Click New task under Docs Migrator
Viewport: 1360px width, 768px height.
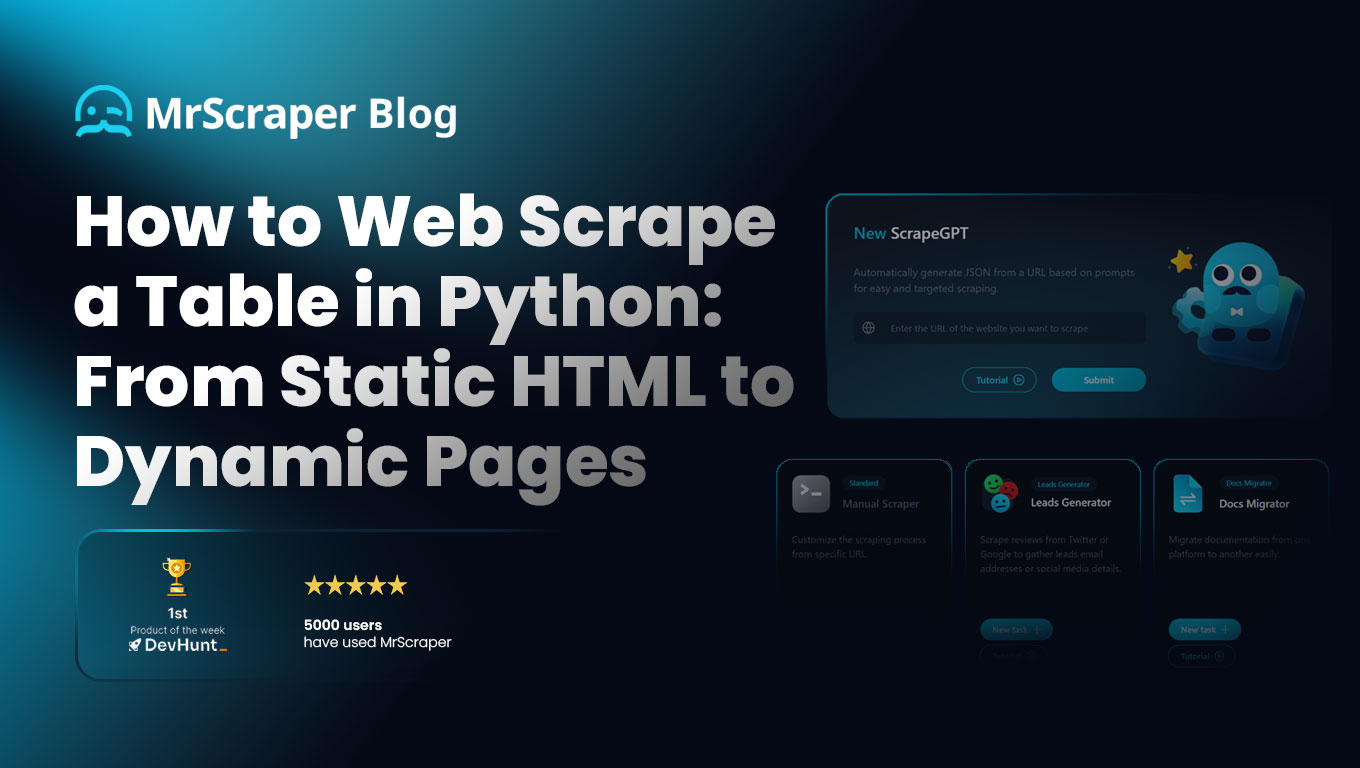(x=1204, y=629)
